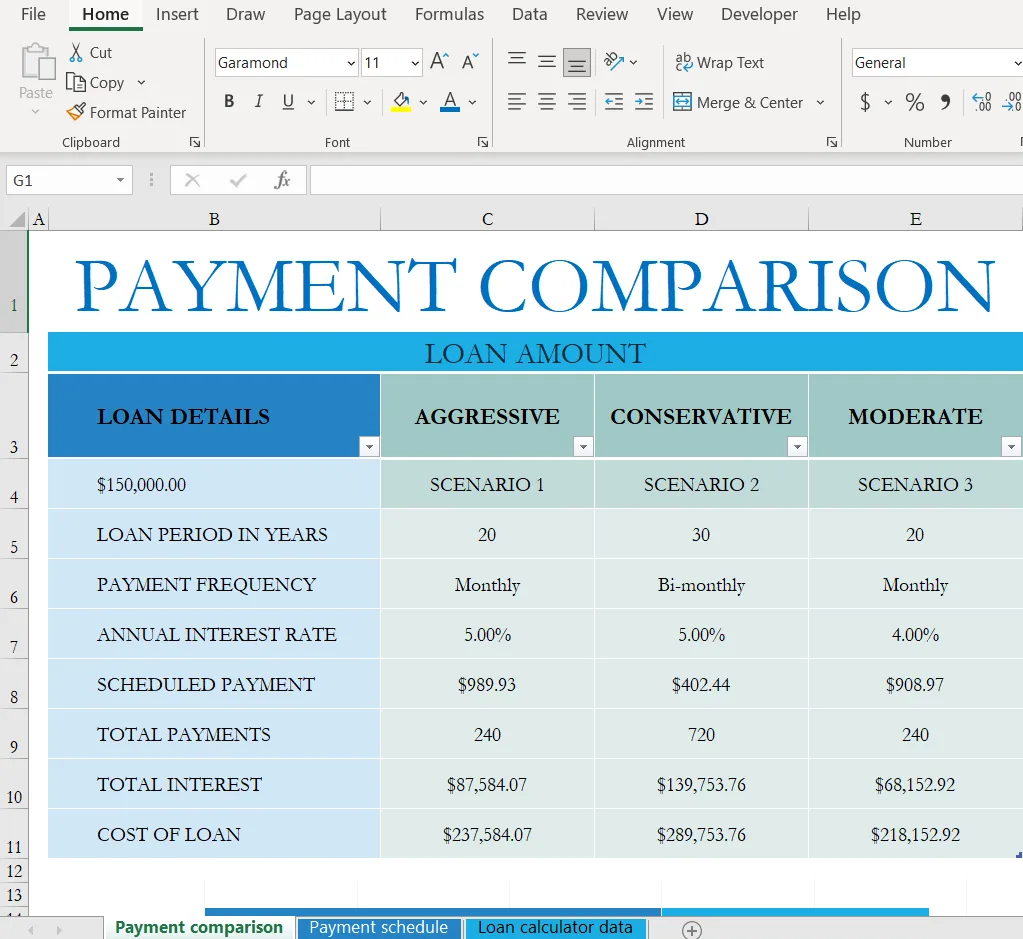Expand the Borders options arrow

367,102
